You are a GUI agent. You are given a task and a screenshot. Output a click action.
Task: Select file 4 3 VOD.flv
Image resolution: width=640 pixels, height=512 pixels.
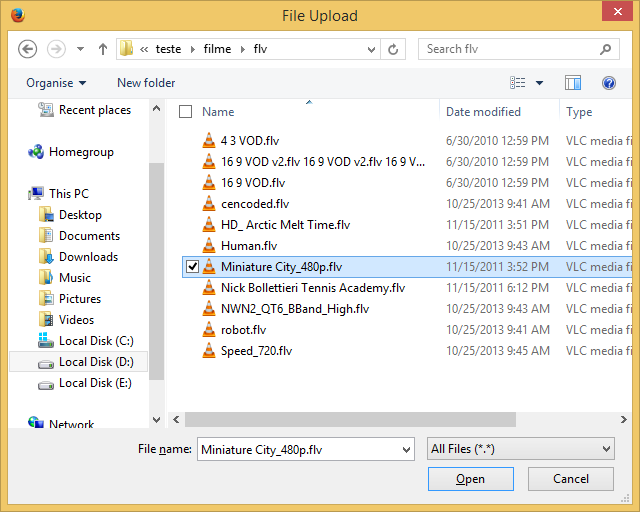[250, 141]
